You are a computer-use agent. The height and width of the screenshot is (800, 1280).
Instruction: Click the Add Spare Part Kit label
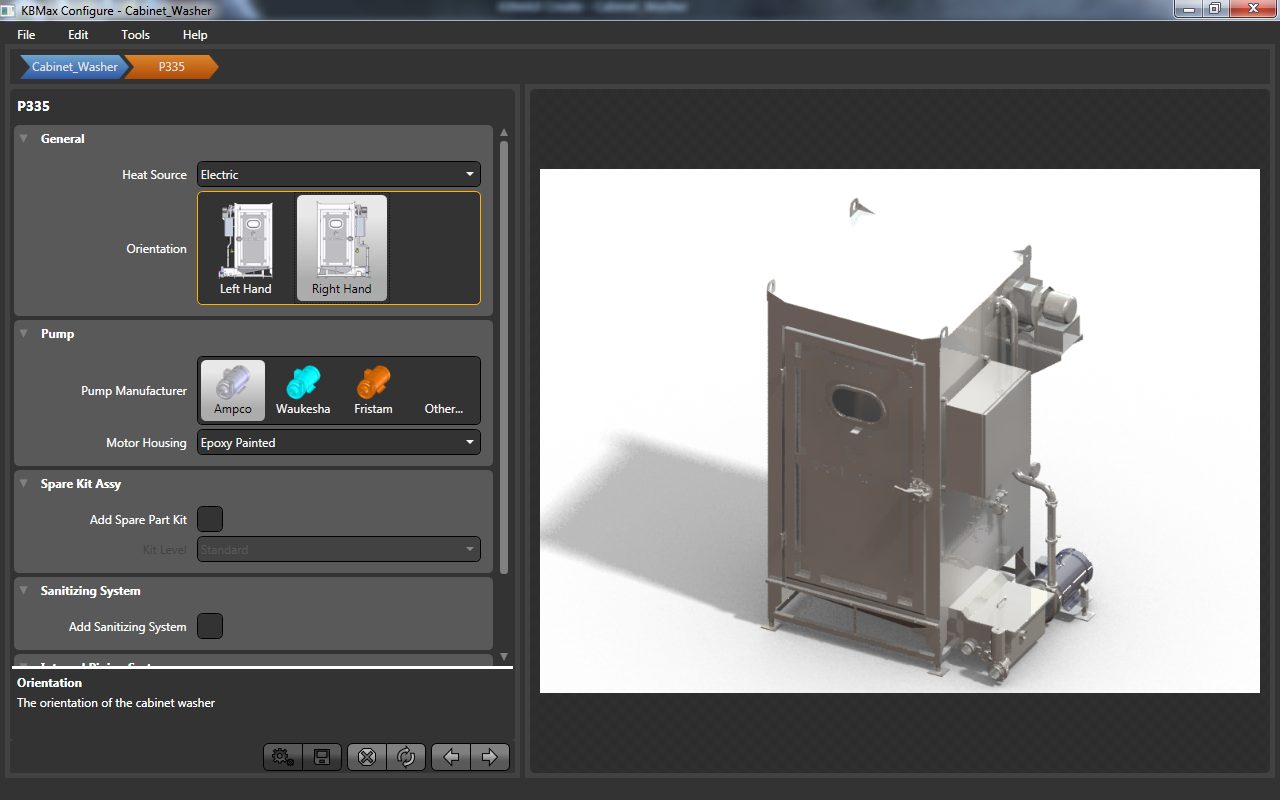tap(138, 520)
